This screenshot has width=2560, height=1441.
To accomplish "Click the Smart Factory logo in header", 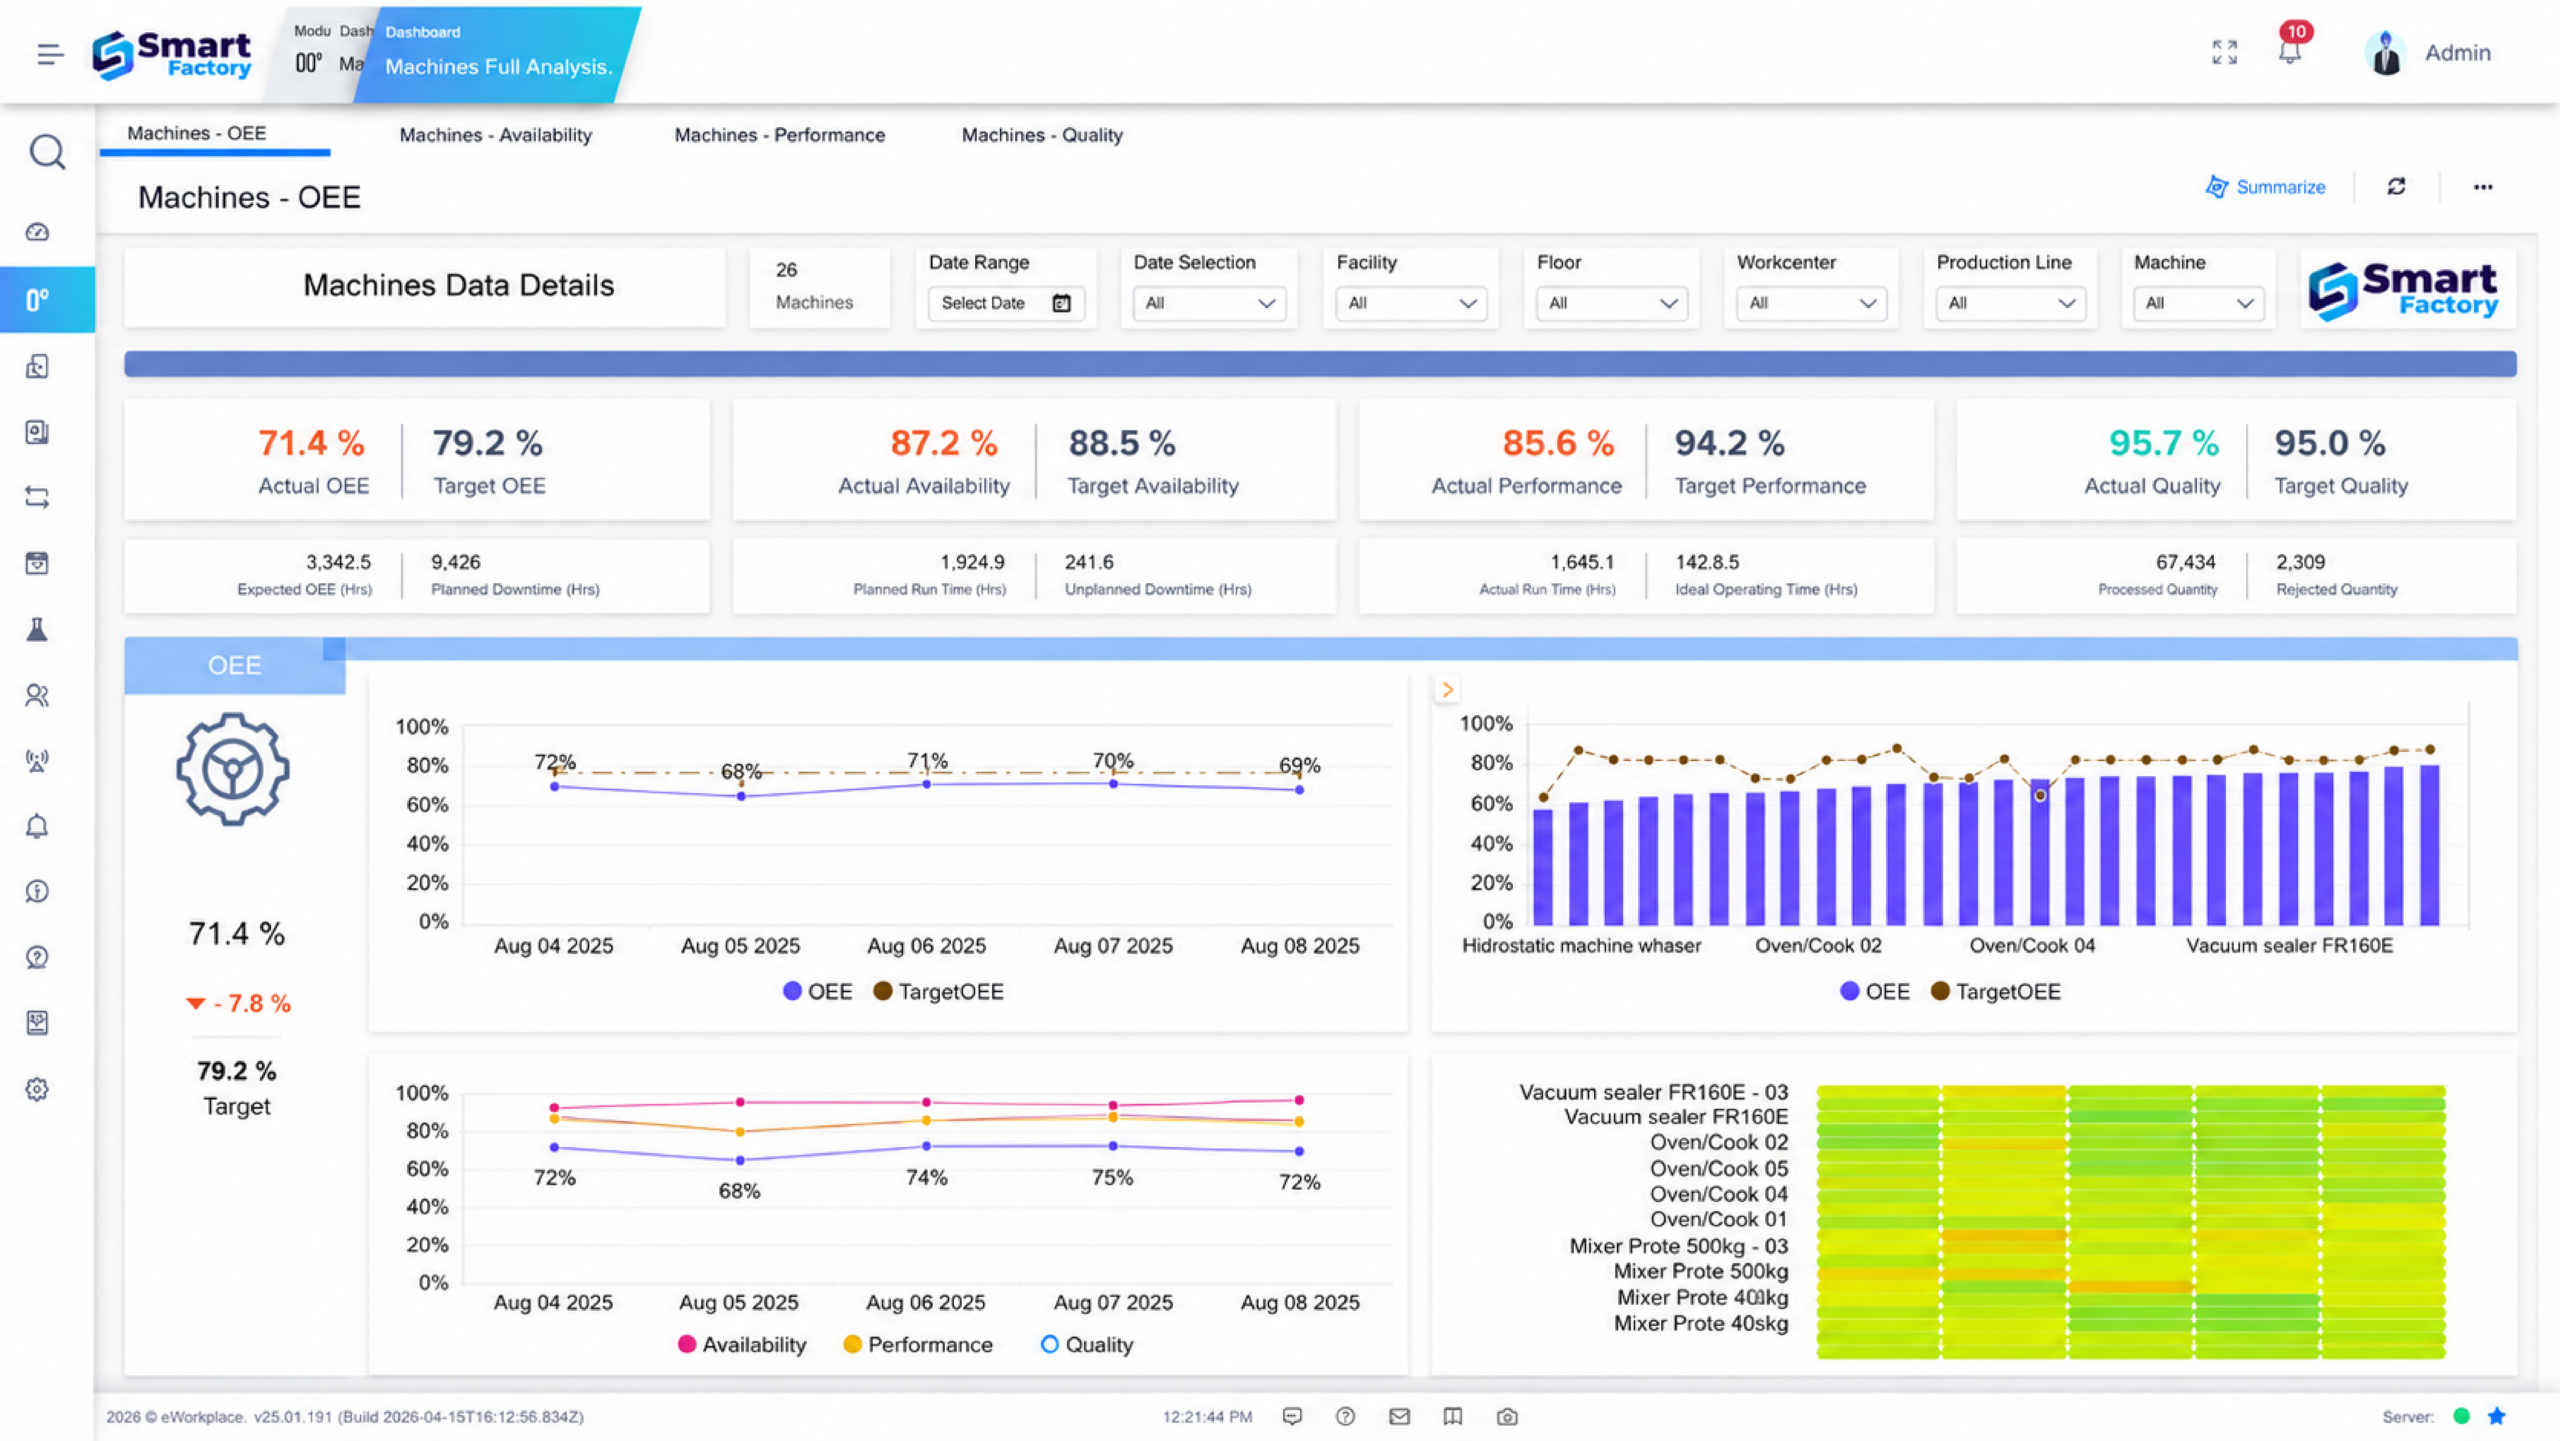I will point(172,54).
